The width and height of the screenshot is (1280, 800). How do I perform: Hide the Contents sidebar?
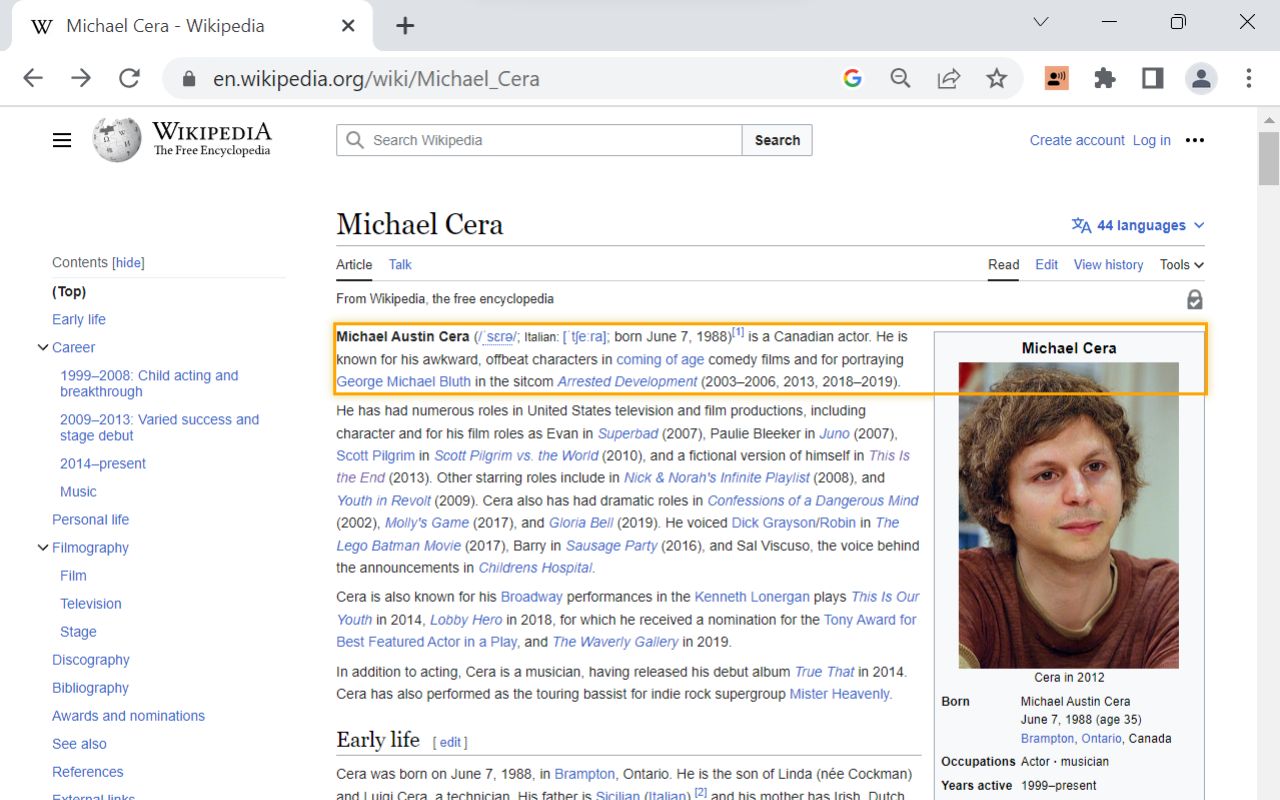coord(128,263)
